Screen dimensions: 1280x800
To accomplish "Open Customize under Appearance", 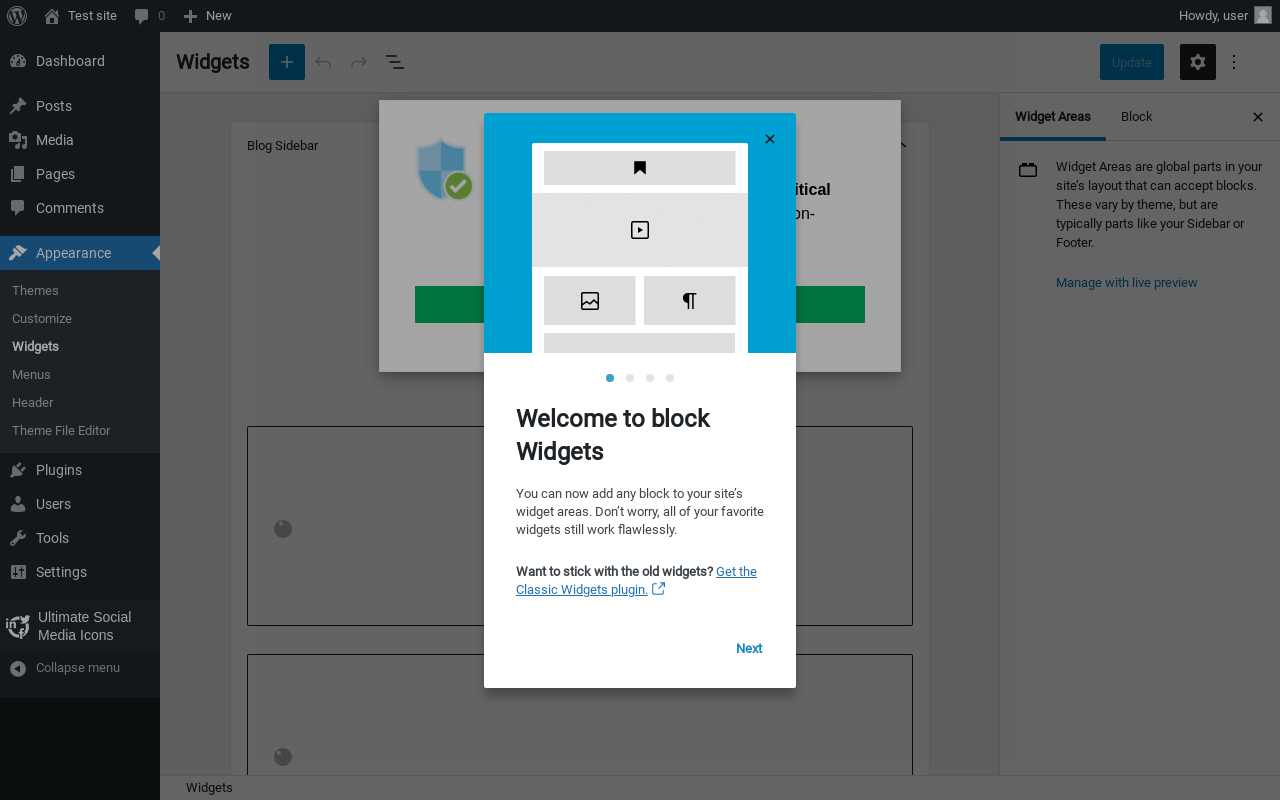I will coord(42,319).
